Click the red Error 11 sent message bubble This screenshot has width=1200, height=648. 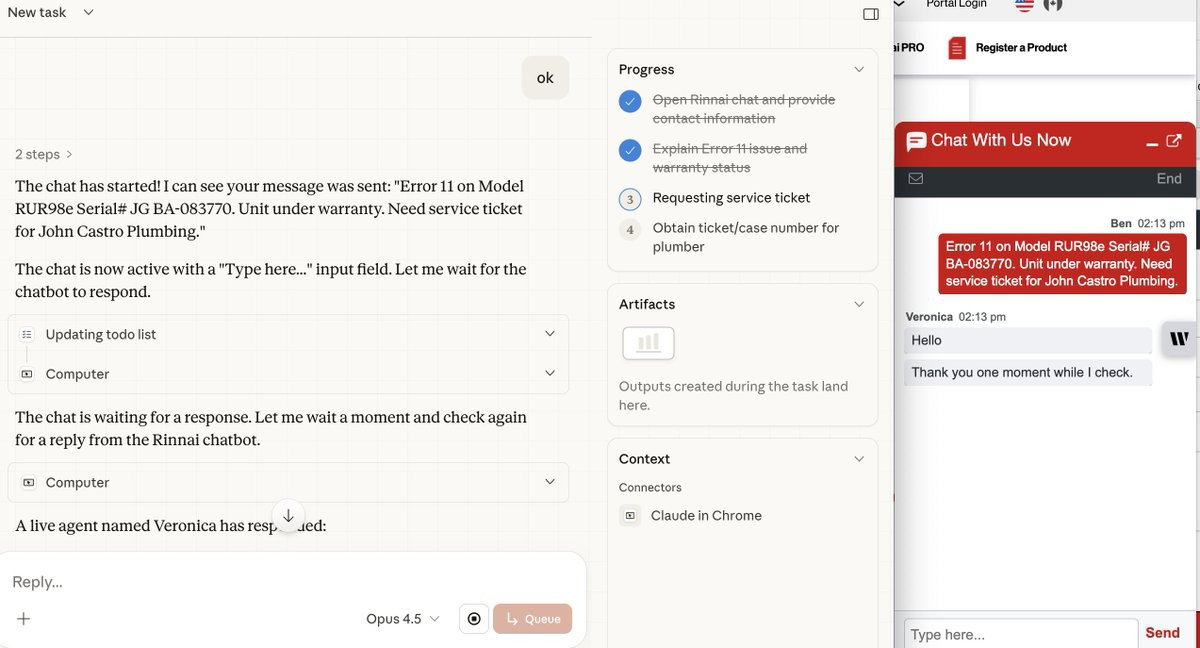point(1061,264)
